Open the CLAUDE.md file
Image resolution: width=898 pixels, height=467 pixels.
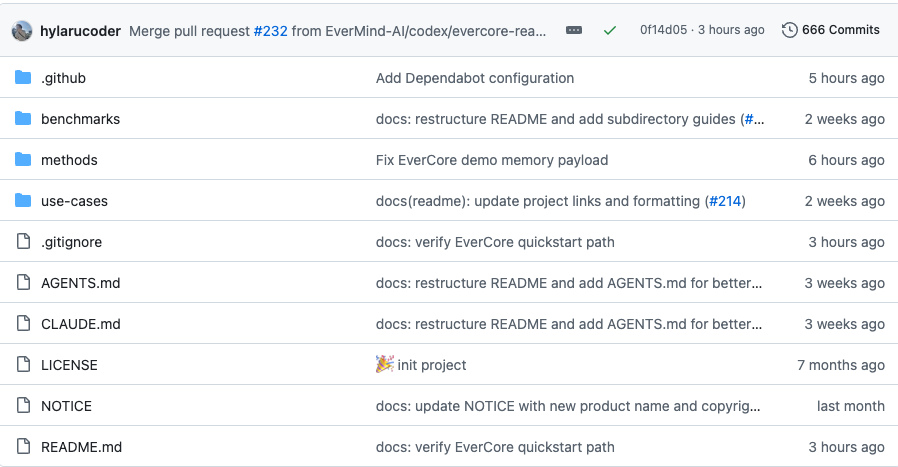point(81,324)
